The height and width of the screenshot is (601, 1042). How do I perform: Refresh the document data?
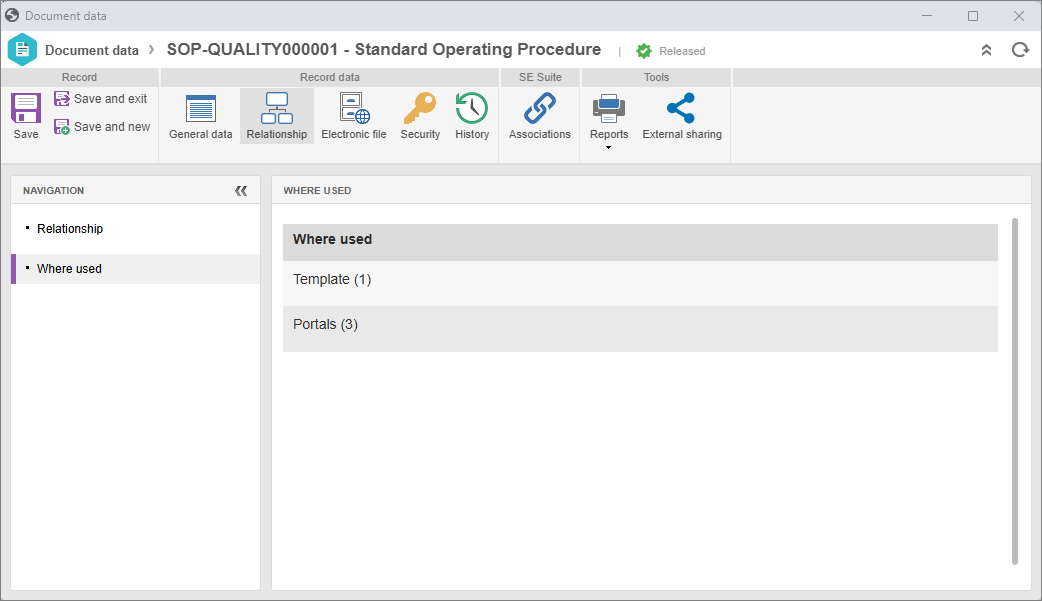pyautogui.click(x=1019, y=50)
